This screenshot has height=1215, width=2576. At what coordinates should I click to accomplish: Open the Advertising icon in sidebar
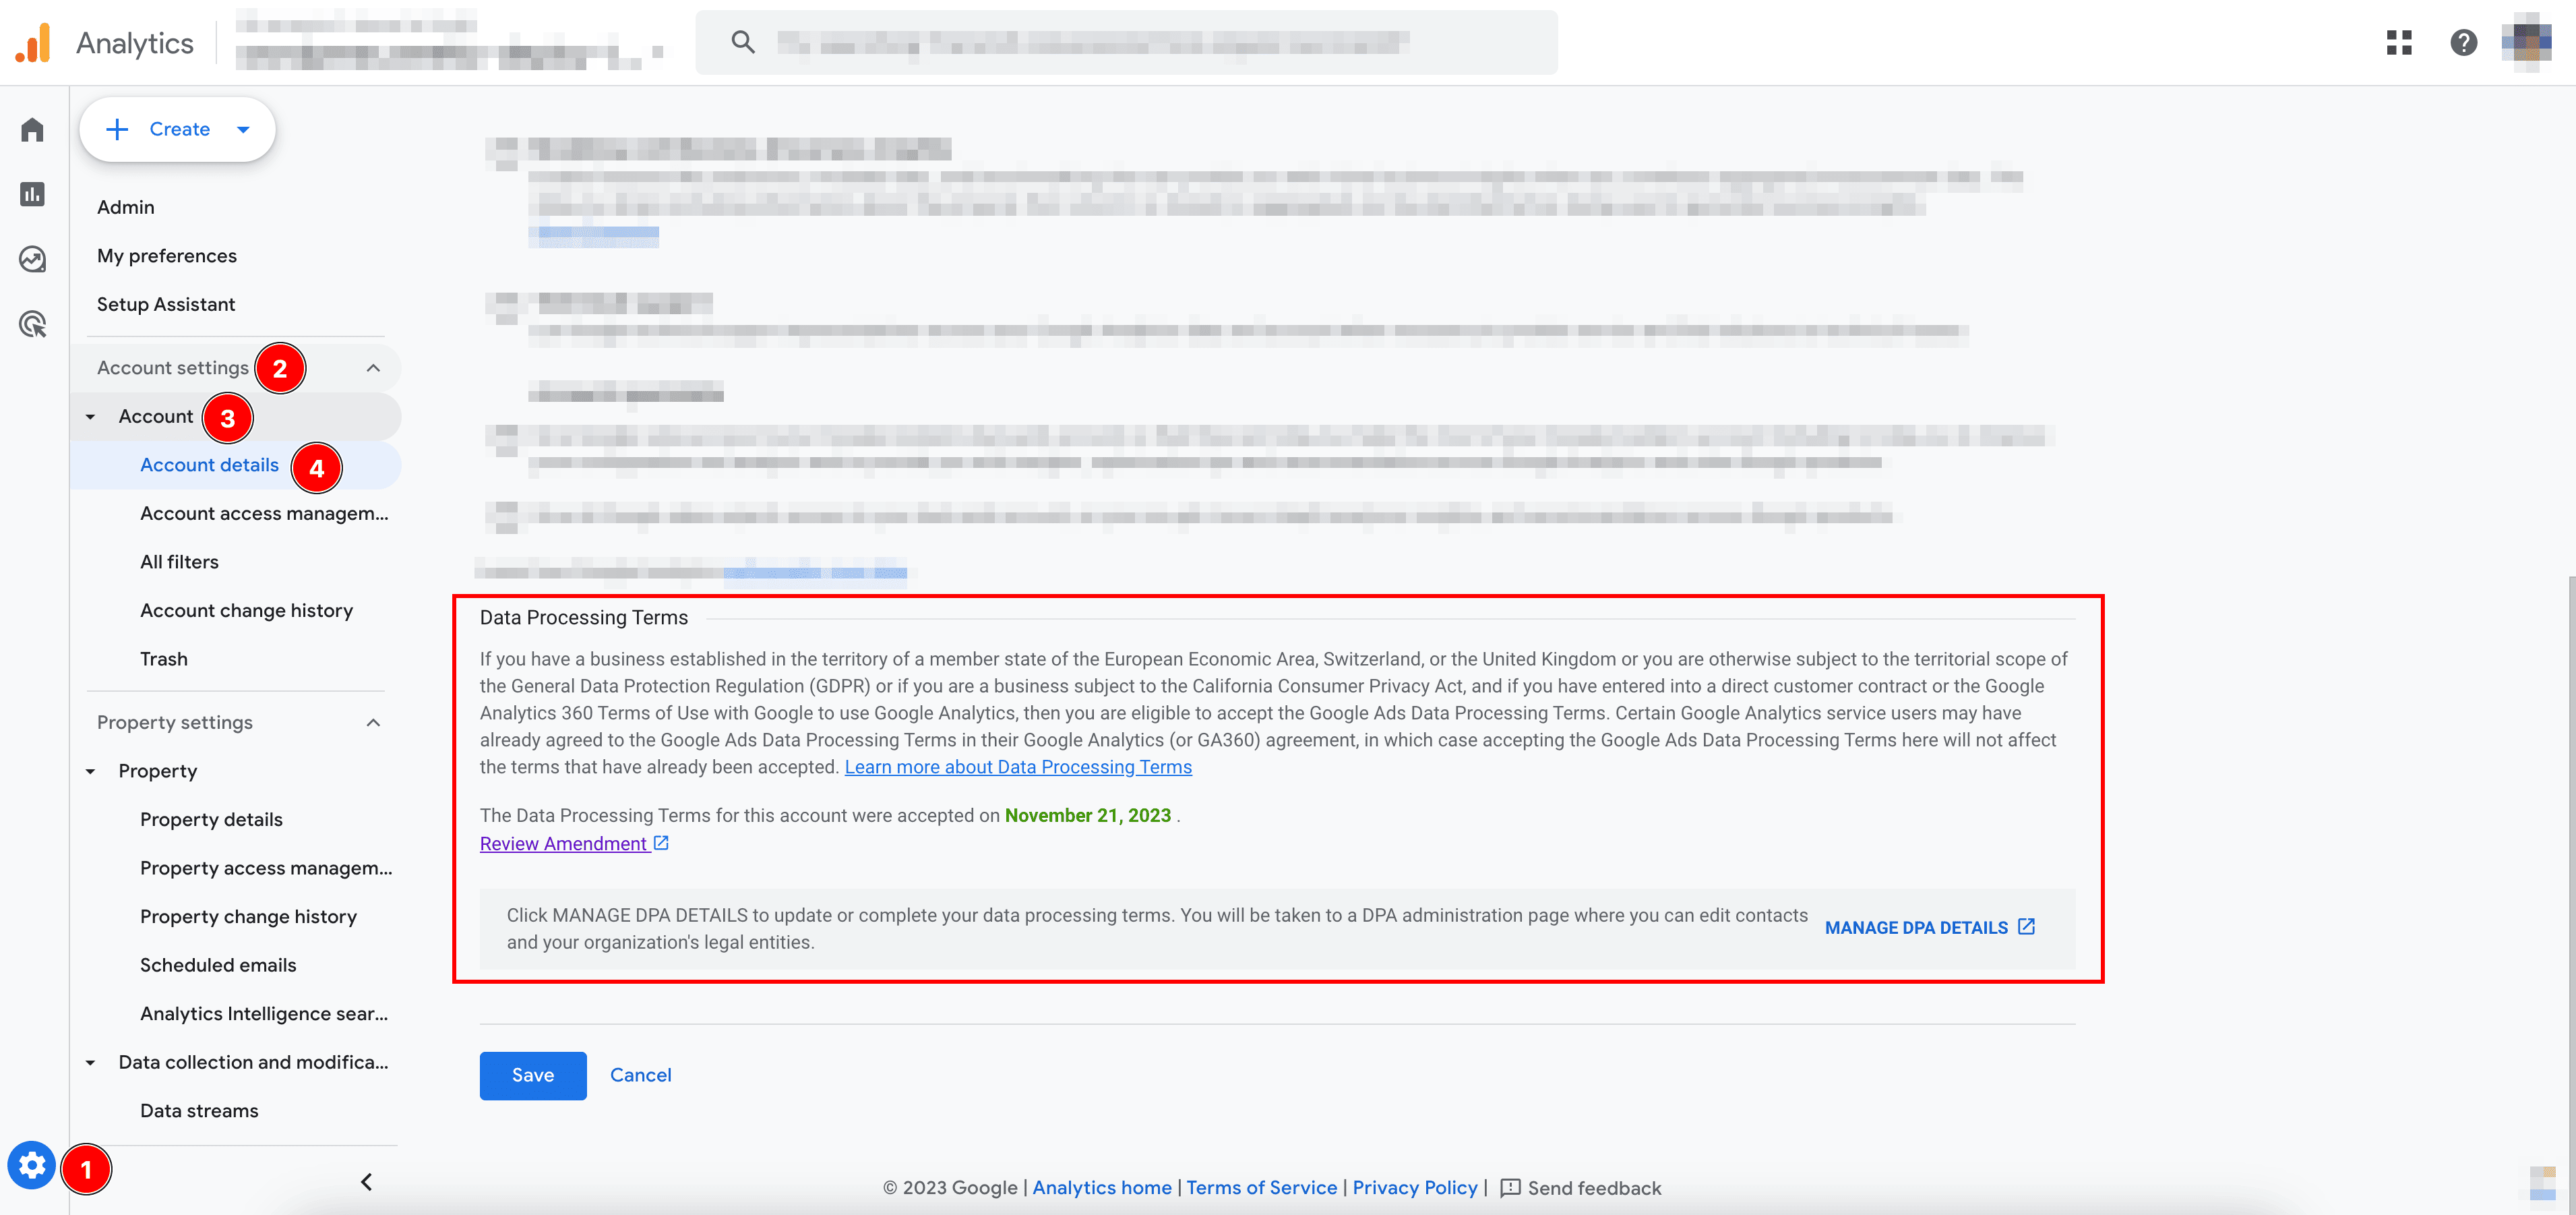click(32, 324)
